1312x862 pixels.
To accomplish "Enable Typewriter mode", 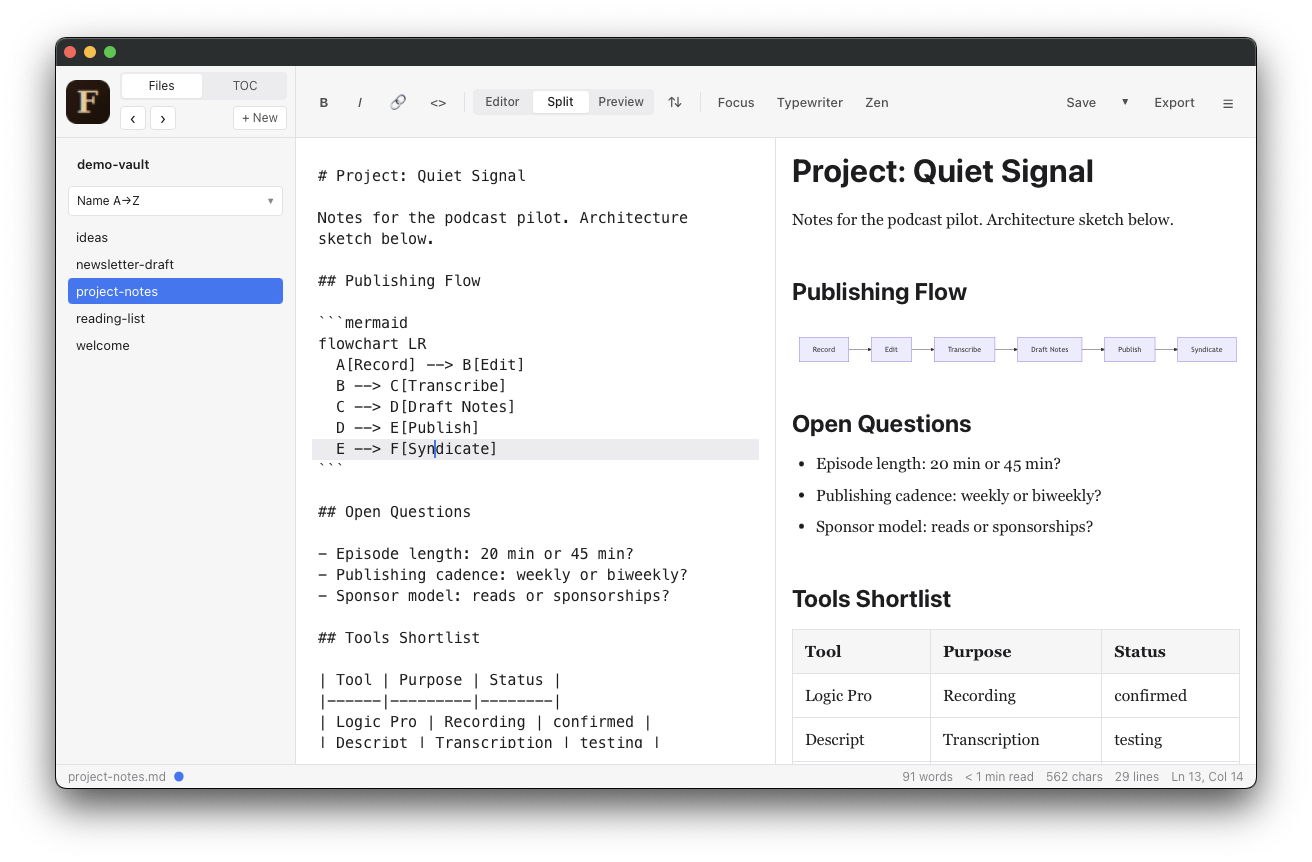I will 810,102.
